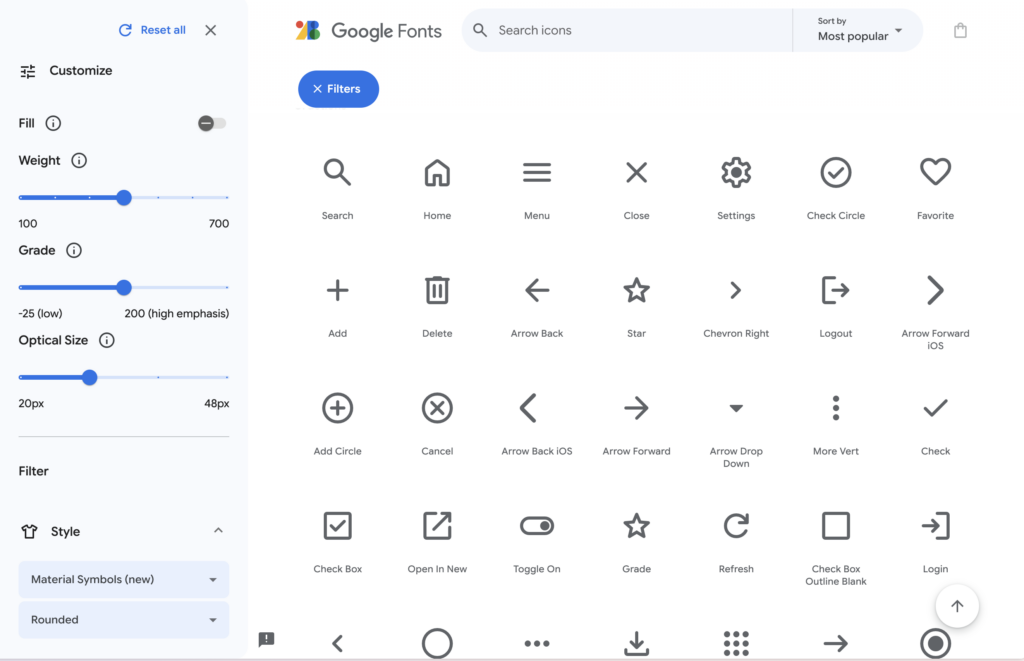Screen dimensions: 1024x661
Task: Open the feedback report icon
Action: 266,639
